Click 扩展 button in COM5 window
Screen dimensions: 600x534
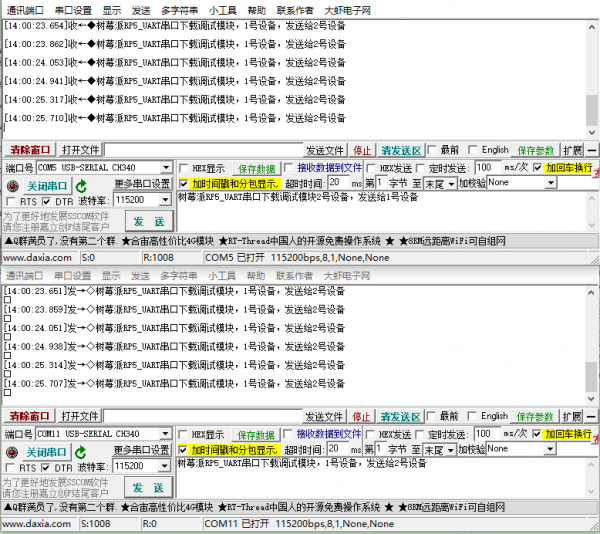click(x=572, y=150)
